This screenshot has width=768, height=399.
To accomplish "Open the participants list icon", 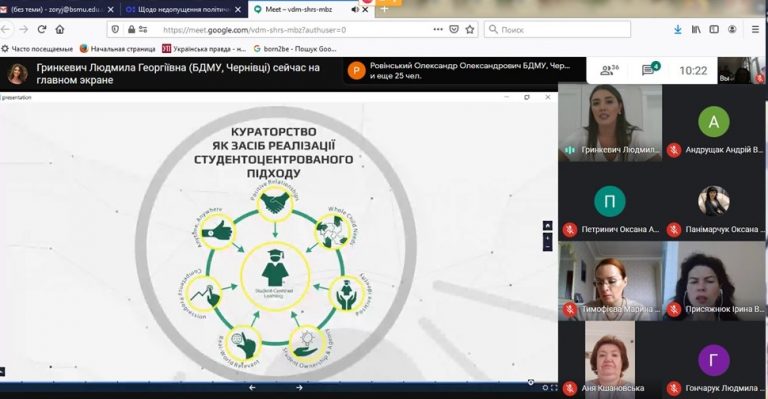I will [609, 70].
